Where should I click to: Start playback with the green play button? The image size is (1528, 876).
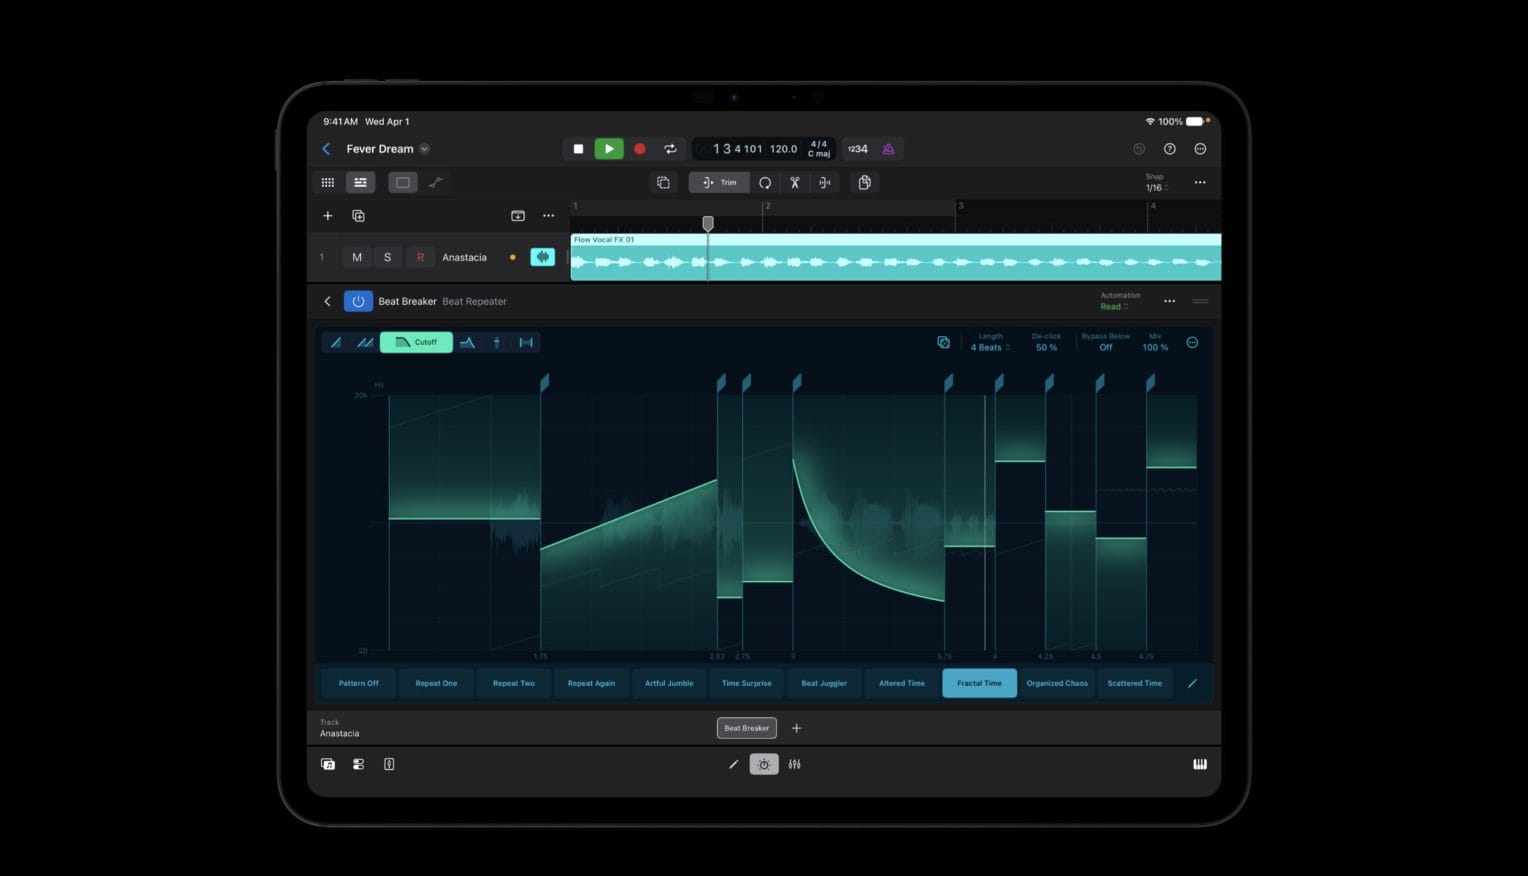(609, 149)
